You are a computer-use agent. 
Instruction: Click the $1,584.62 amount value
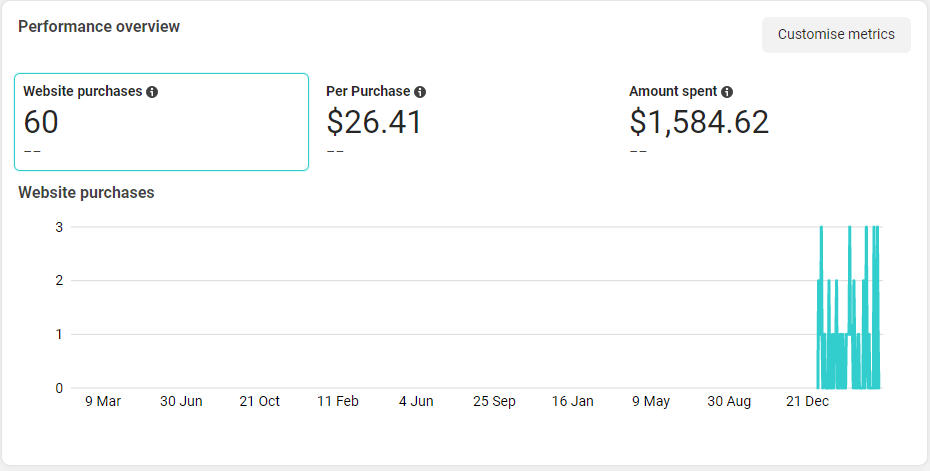699,122
